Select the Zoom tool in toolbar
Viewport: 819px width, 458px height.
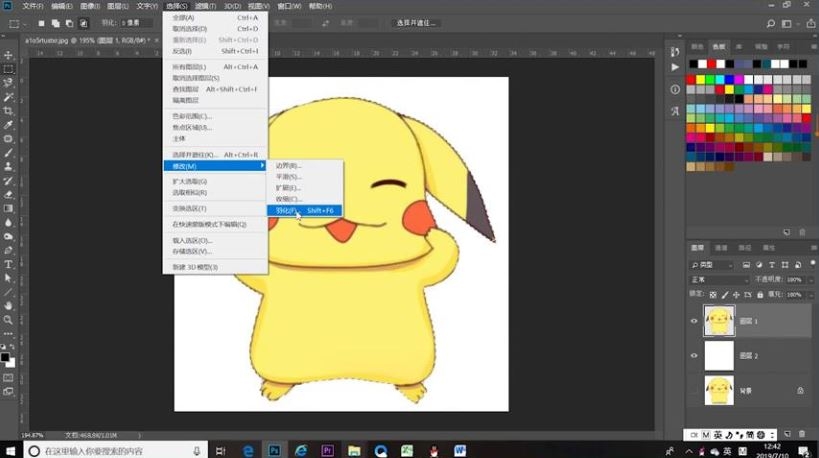coord(8,320)
